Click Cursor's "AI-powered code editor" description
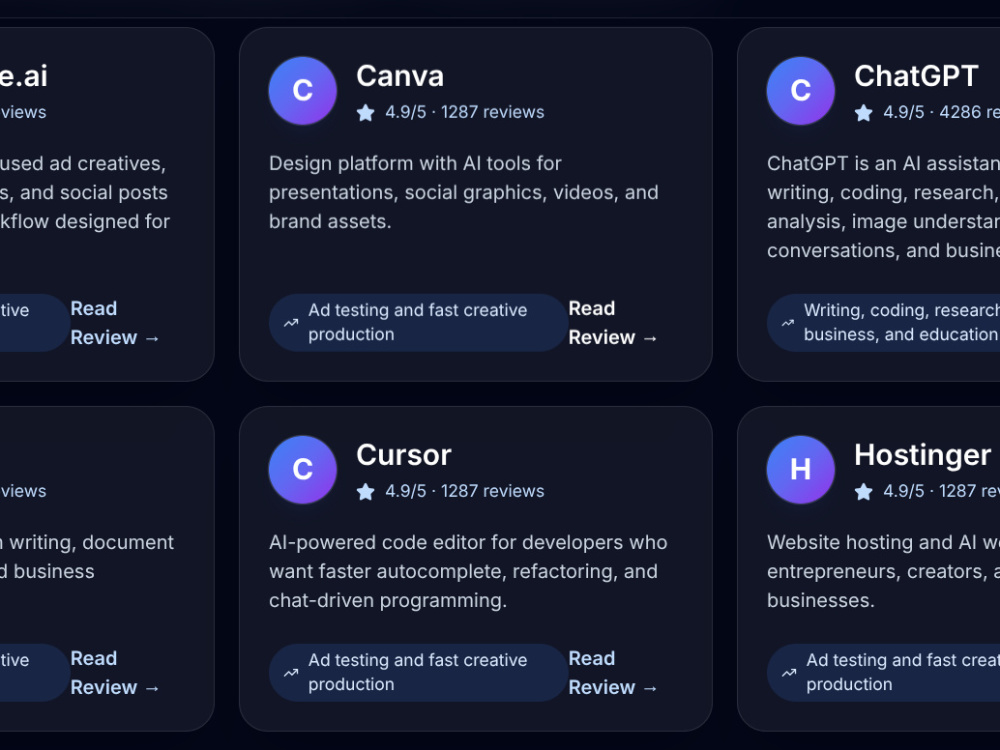 pos(468,571)
